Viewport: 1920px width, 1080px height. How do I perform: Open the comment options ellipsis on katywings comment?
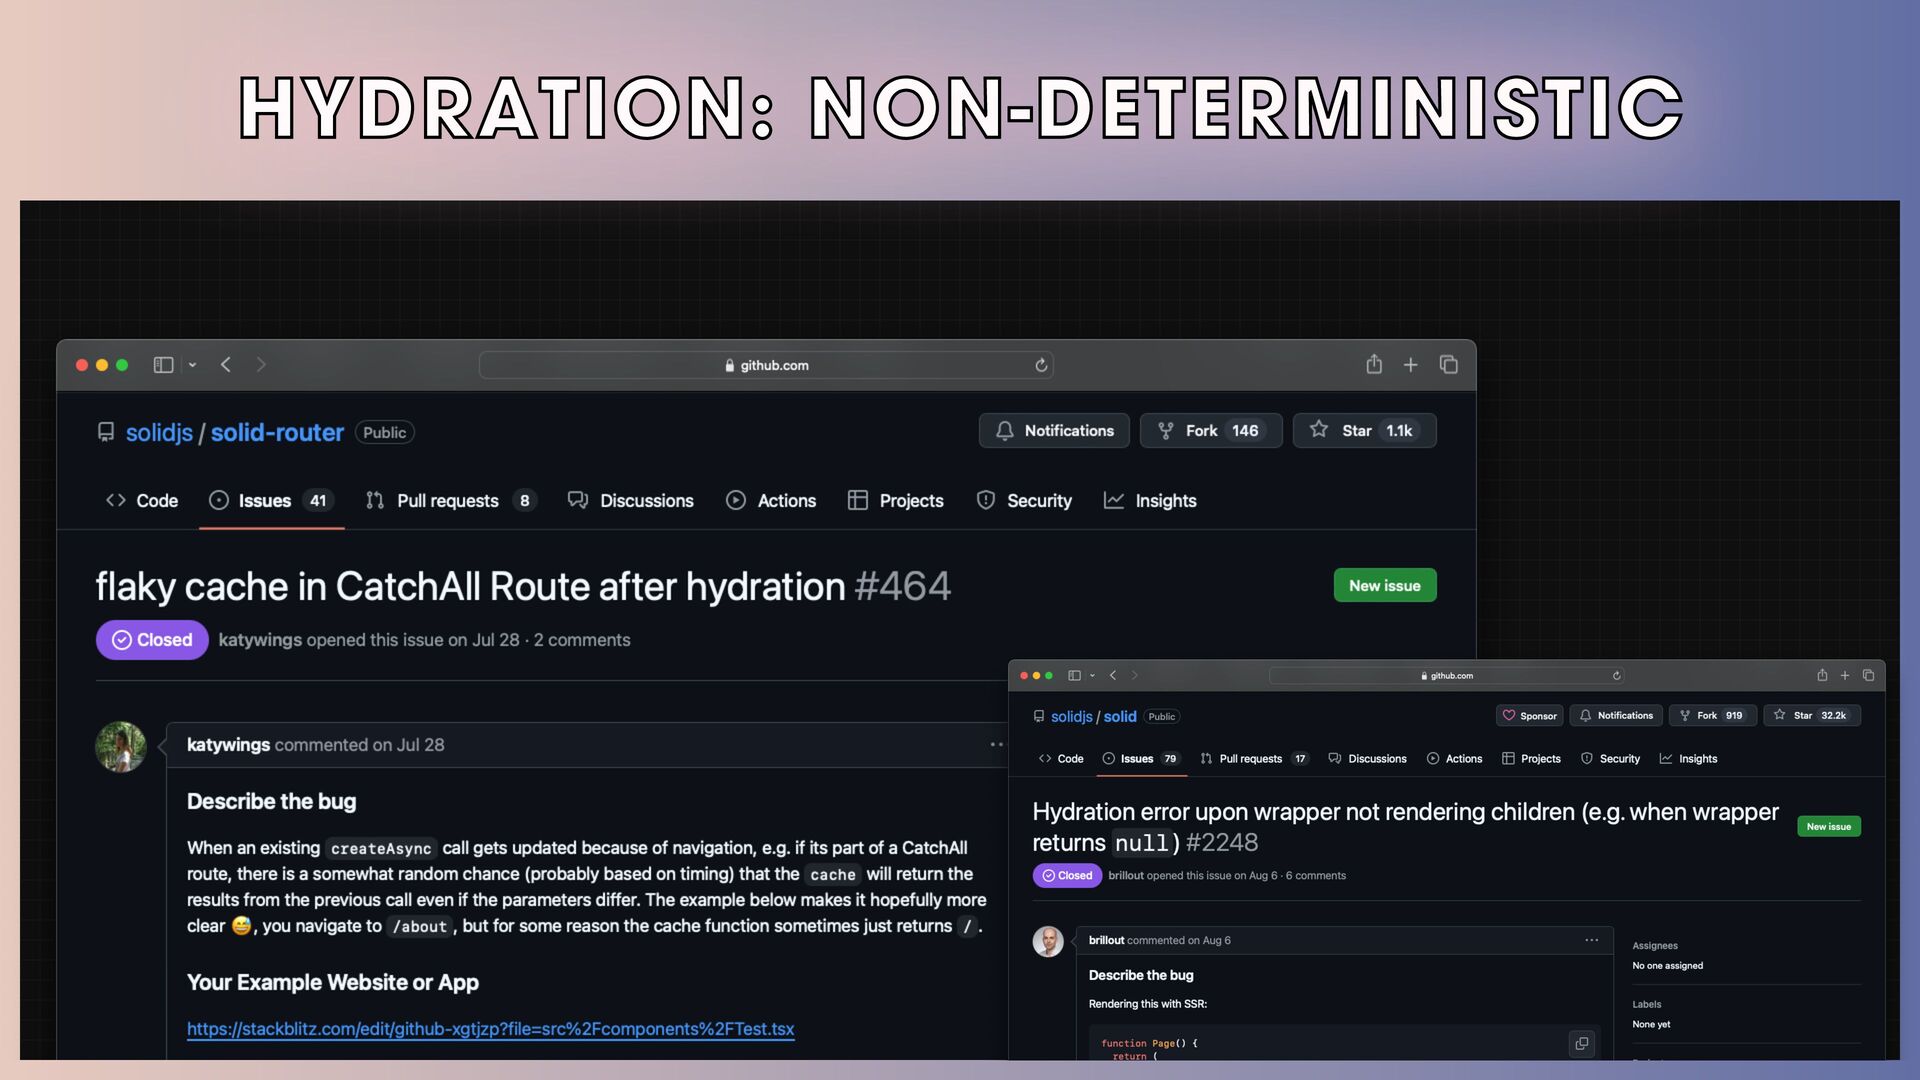click(996, 745)
